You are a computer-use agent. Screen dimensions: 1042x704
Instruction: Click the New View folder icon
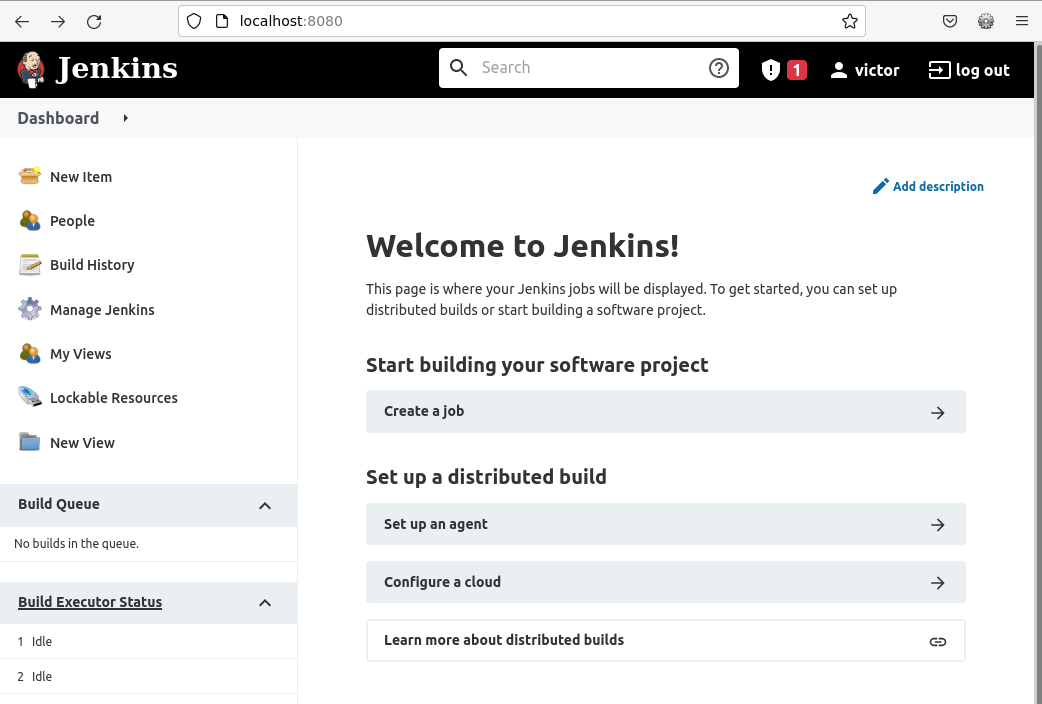tap(30, 442)
